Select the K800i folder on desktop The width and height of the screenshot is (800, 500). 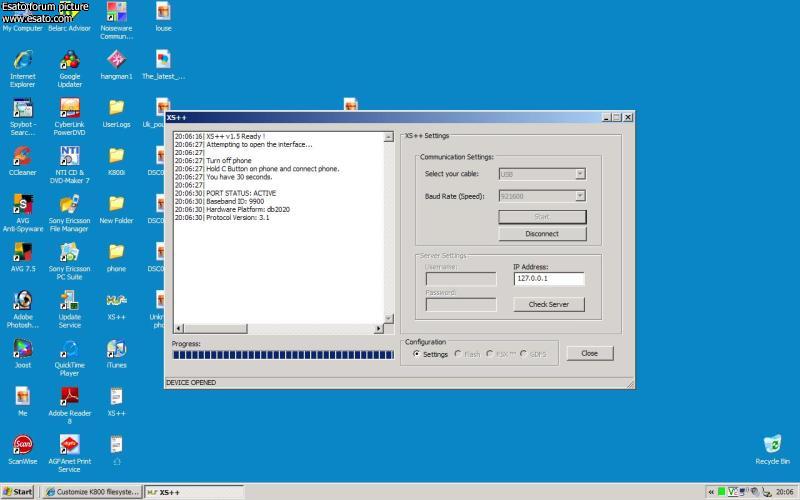pyautogui.click(x=116, y=161)
